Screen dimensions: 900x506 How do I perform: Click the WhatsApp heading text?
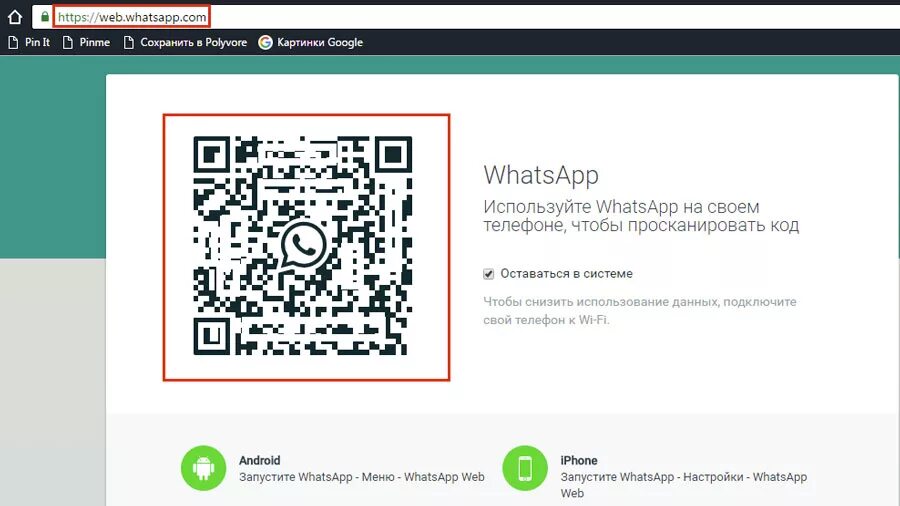tap(541, 175)
